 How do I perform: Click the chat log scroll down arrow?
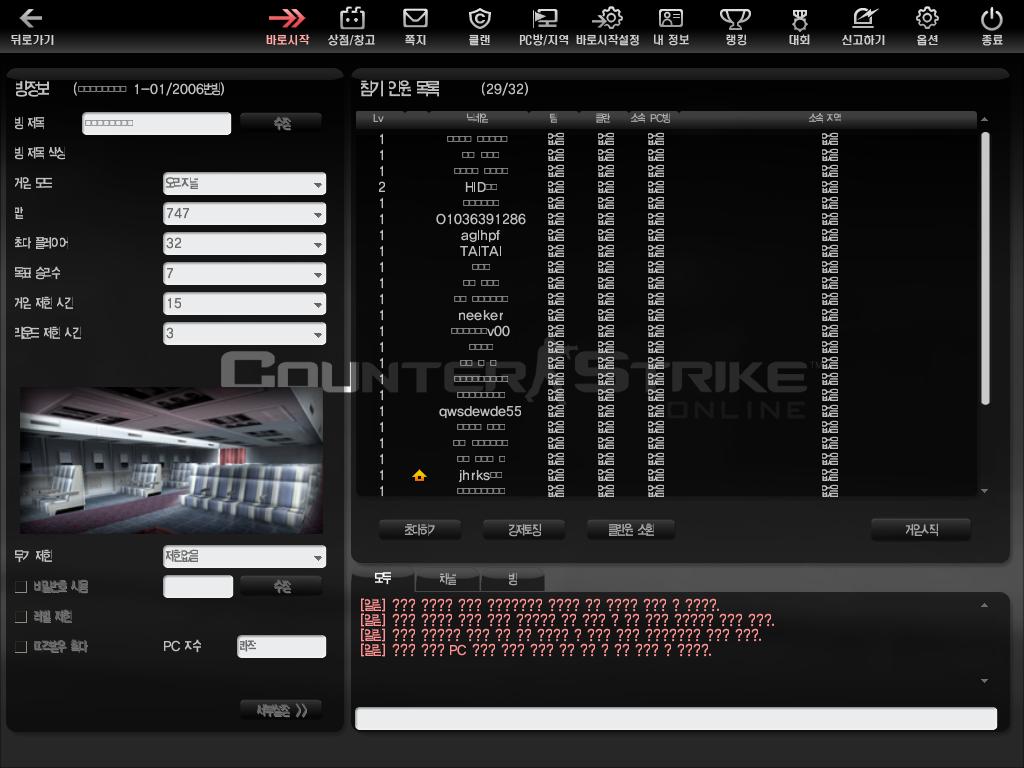pos(984,681)
